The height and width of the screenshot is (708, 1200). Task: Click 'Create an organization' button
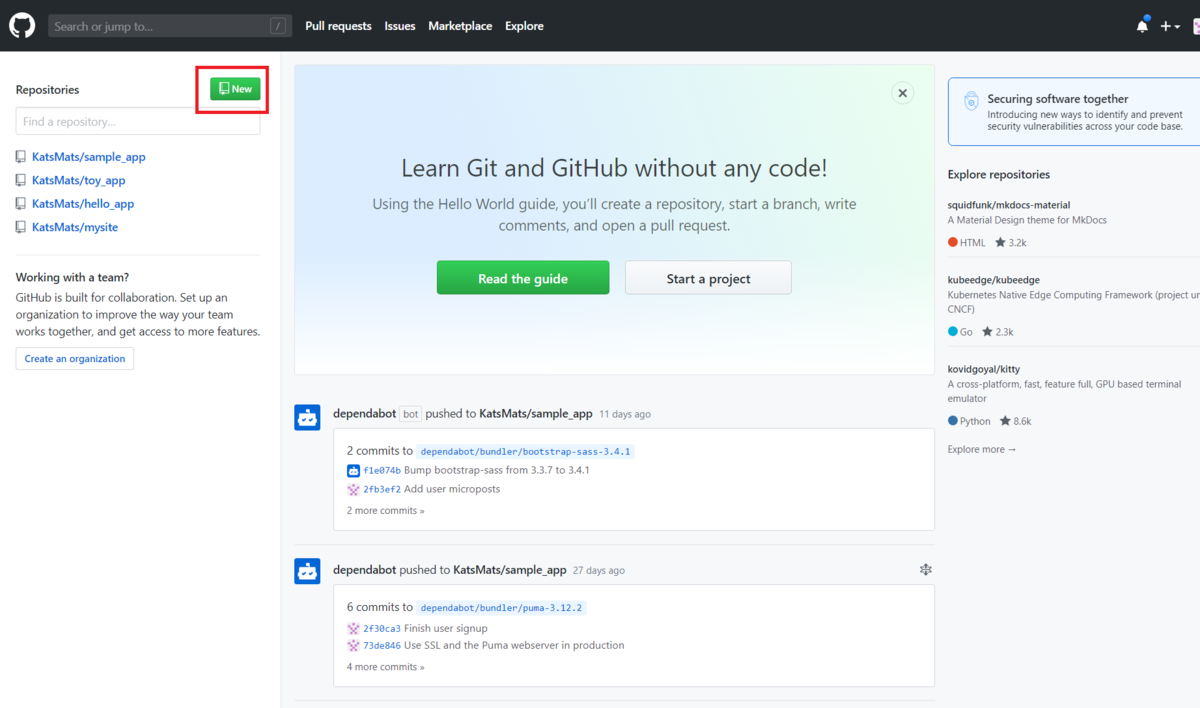click(x=75, y=359)
